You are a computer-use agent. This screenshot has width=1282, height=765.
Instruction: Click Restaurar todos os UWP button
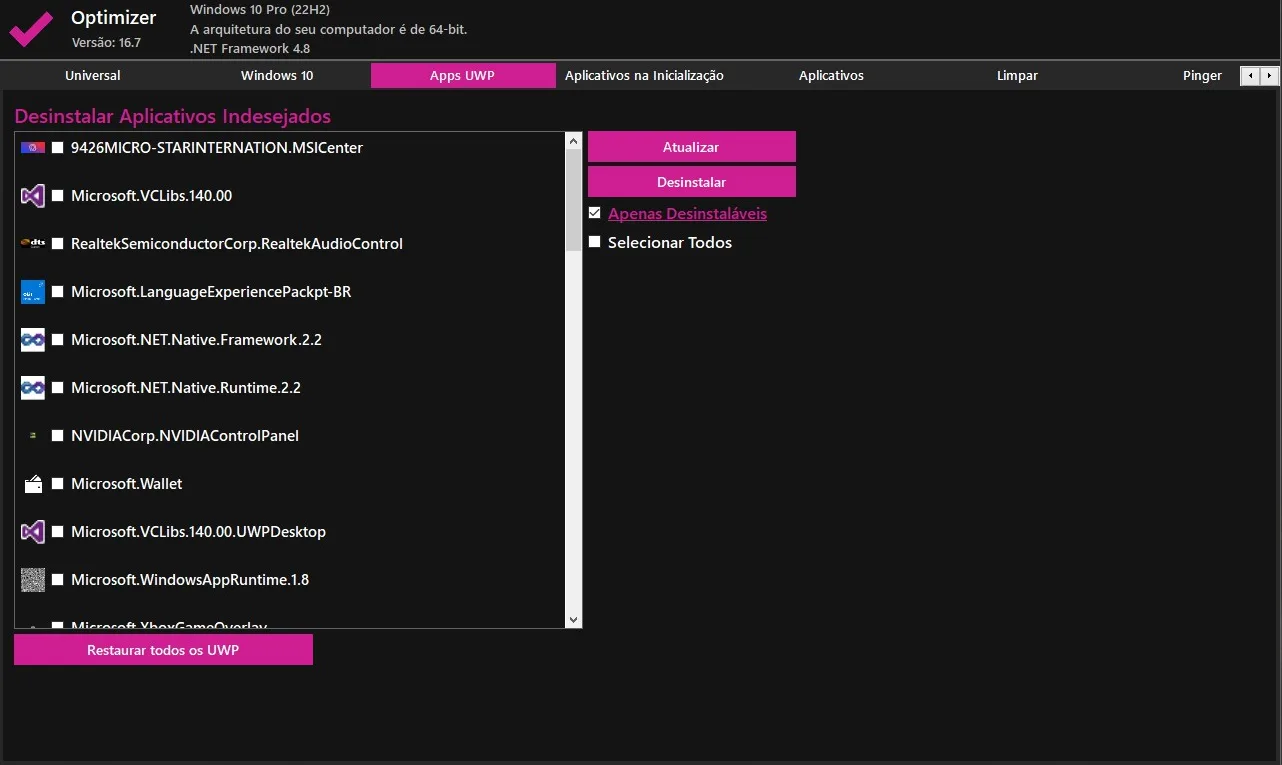(x=163, y=650)
